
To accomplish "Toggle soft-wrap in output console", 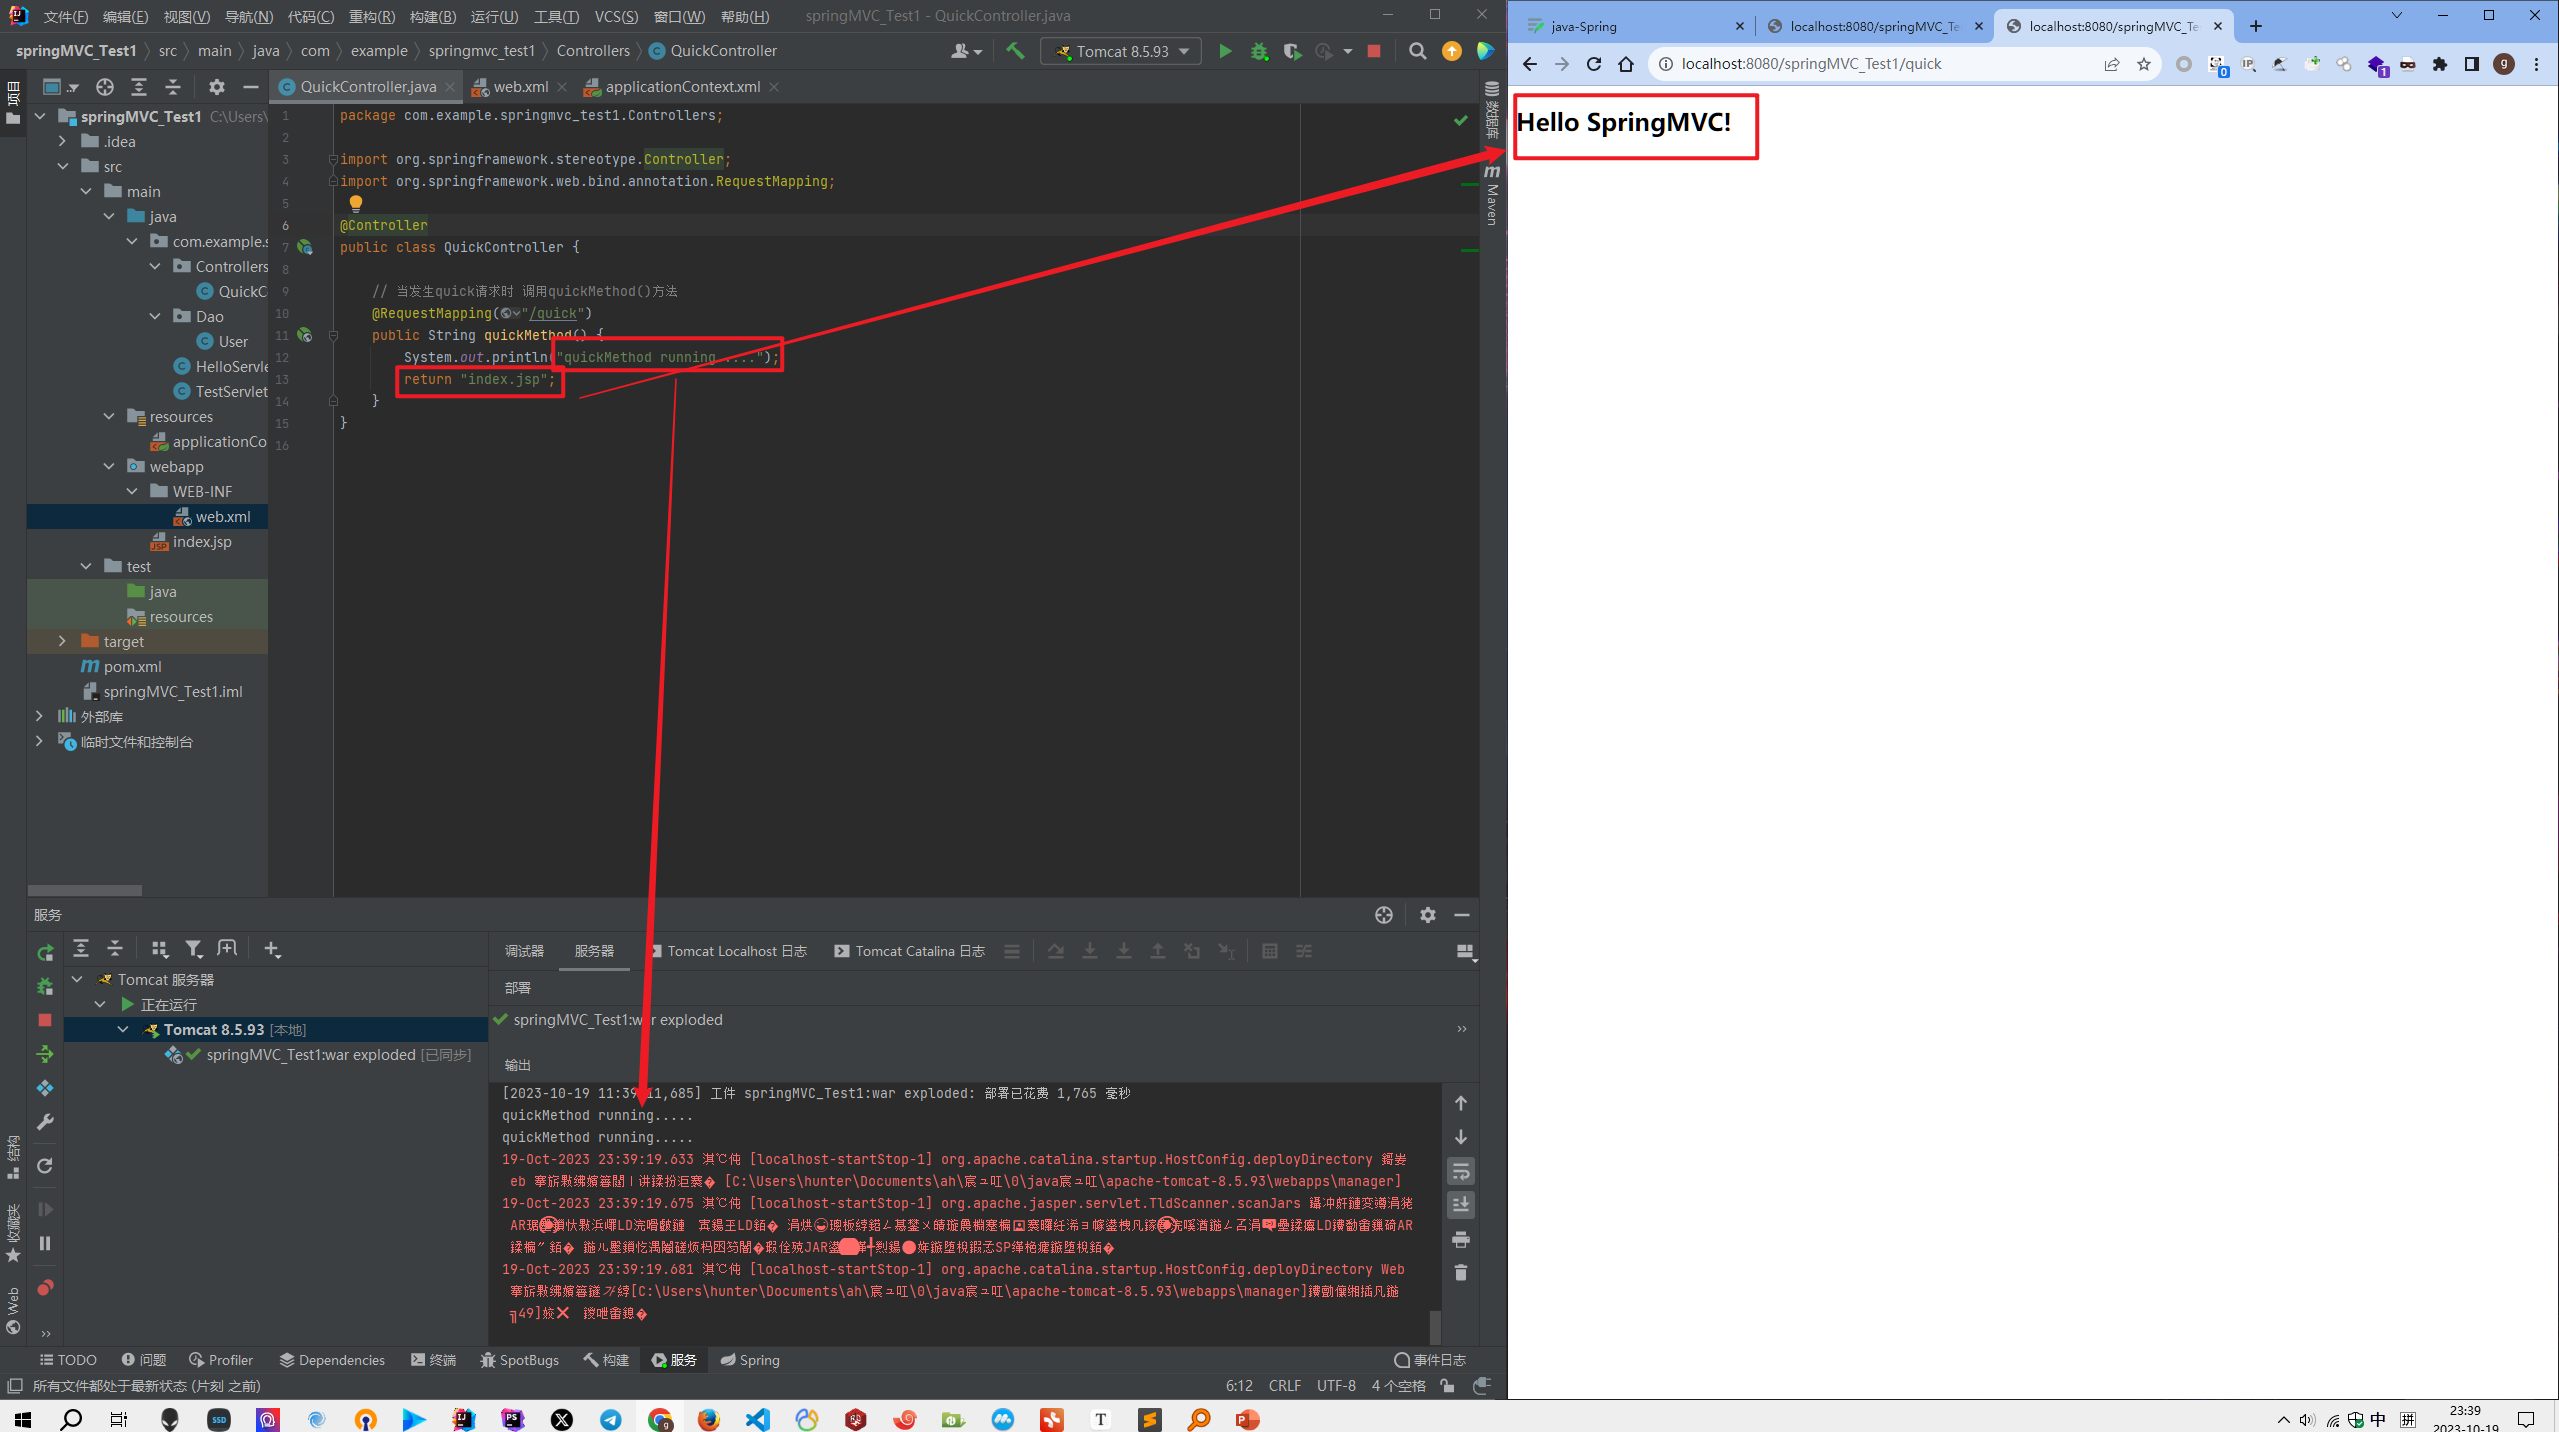I will (1460, 1171).
